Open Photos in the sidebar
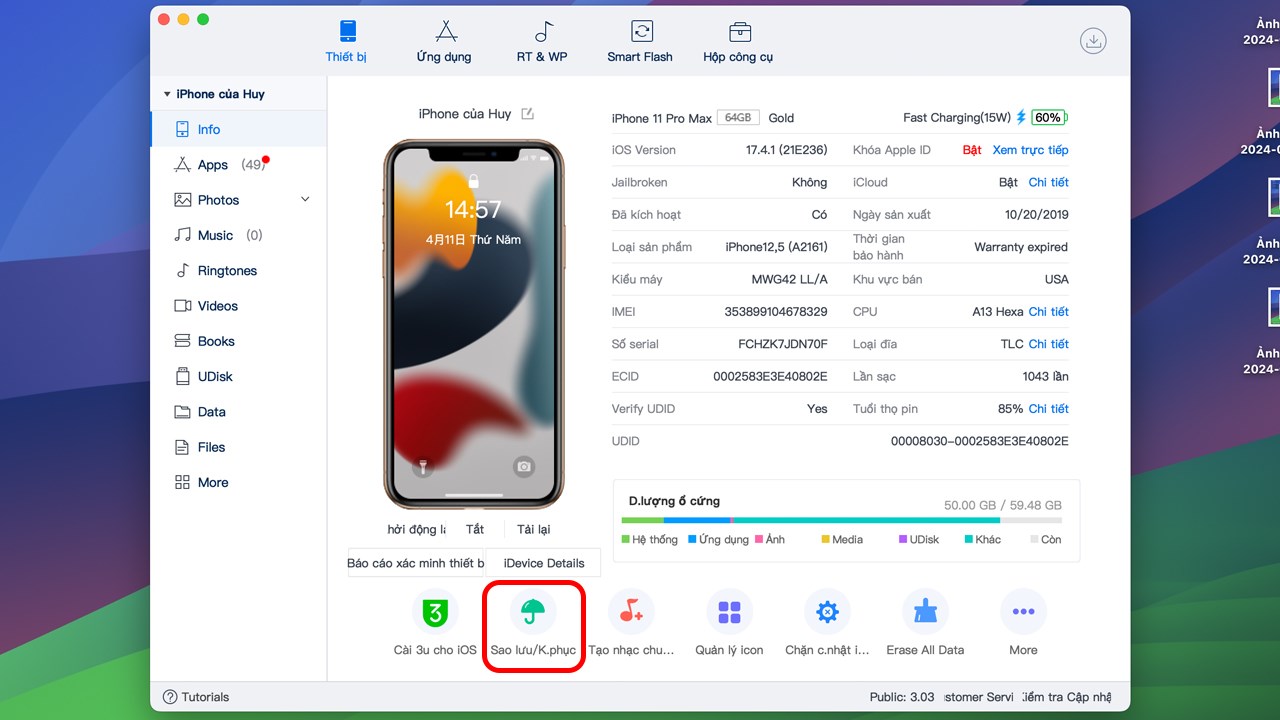 (238, 200)
